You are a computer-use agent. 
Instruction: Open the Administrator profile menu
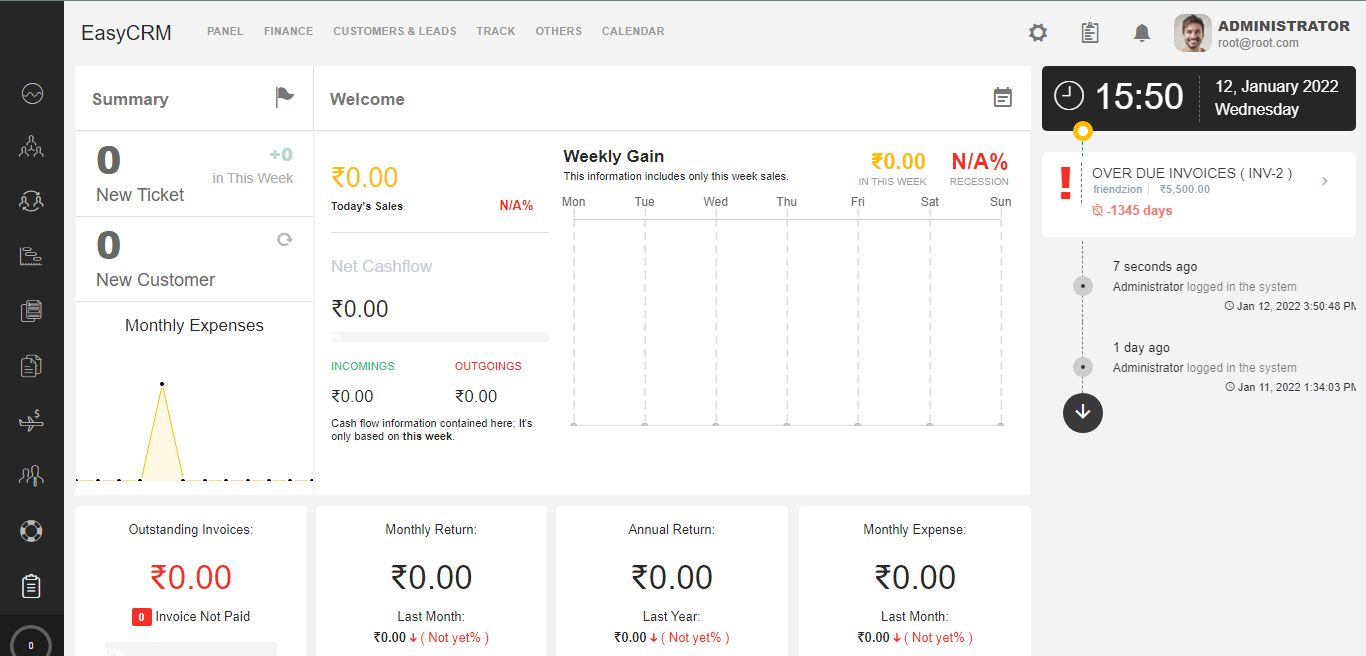point(1264,33)
